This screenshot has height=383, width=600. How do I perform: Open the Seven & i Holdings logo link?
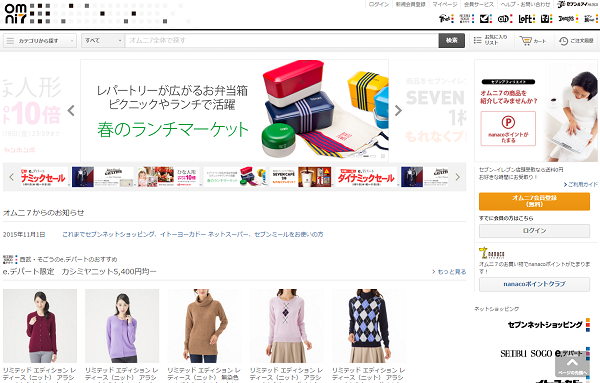coord(577,4)
